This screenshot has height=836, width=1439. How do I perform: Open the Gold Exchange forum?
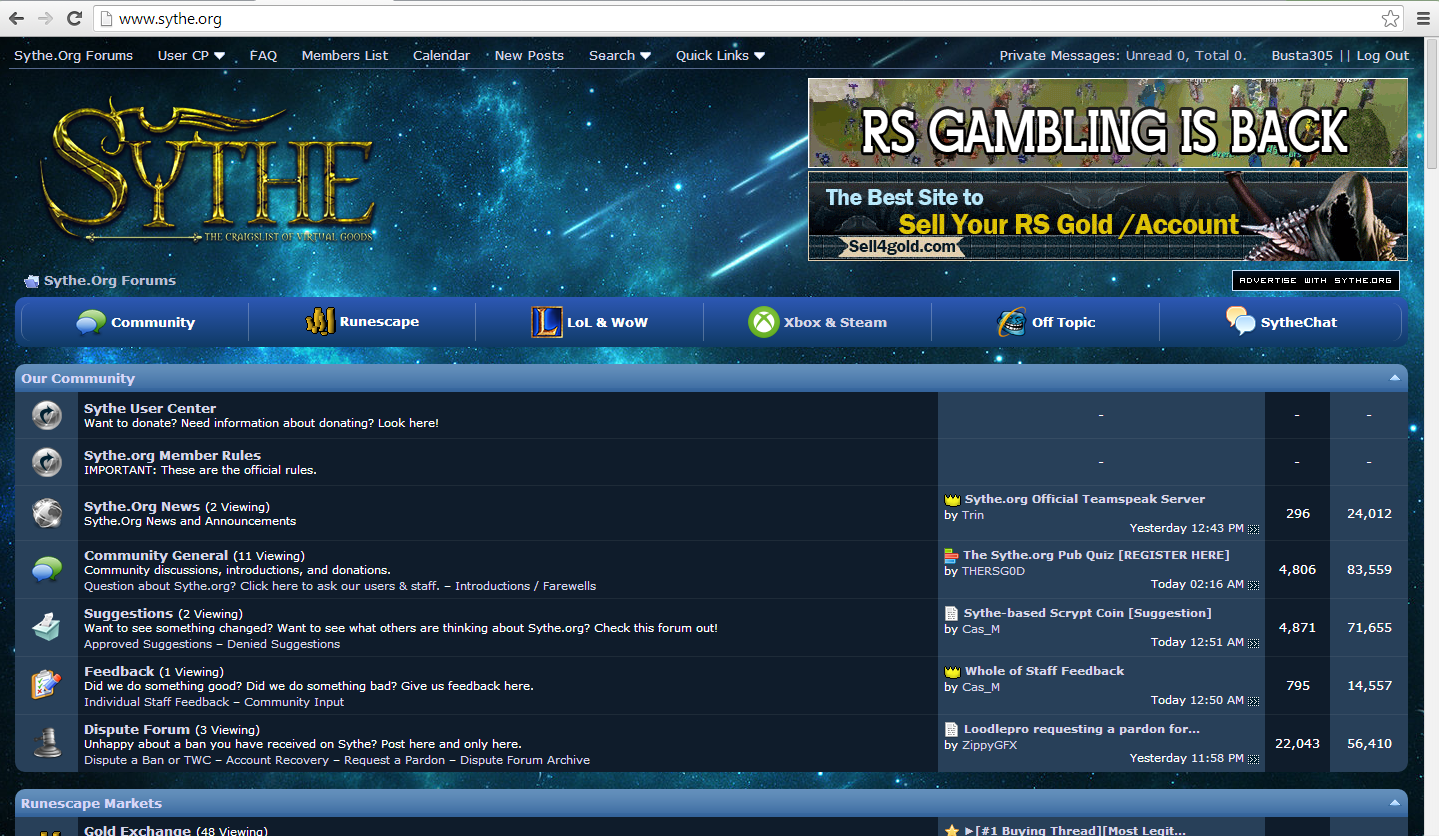(137, 830)
